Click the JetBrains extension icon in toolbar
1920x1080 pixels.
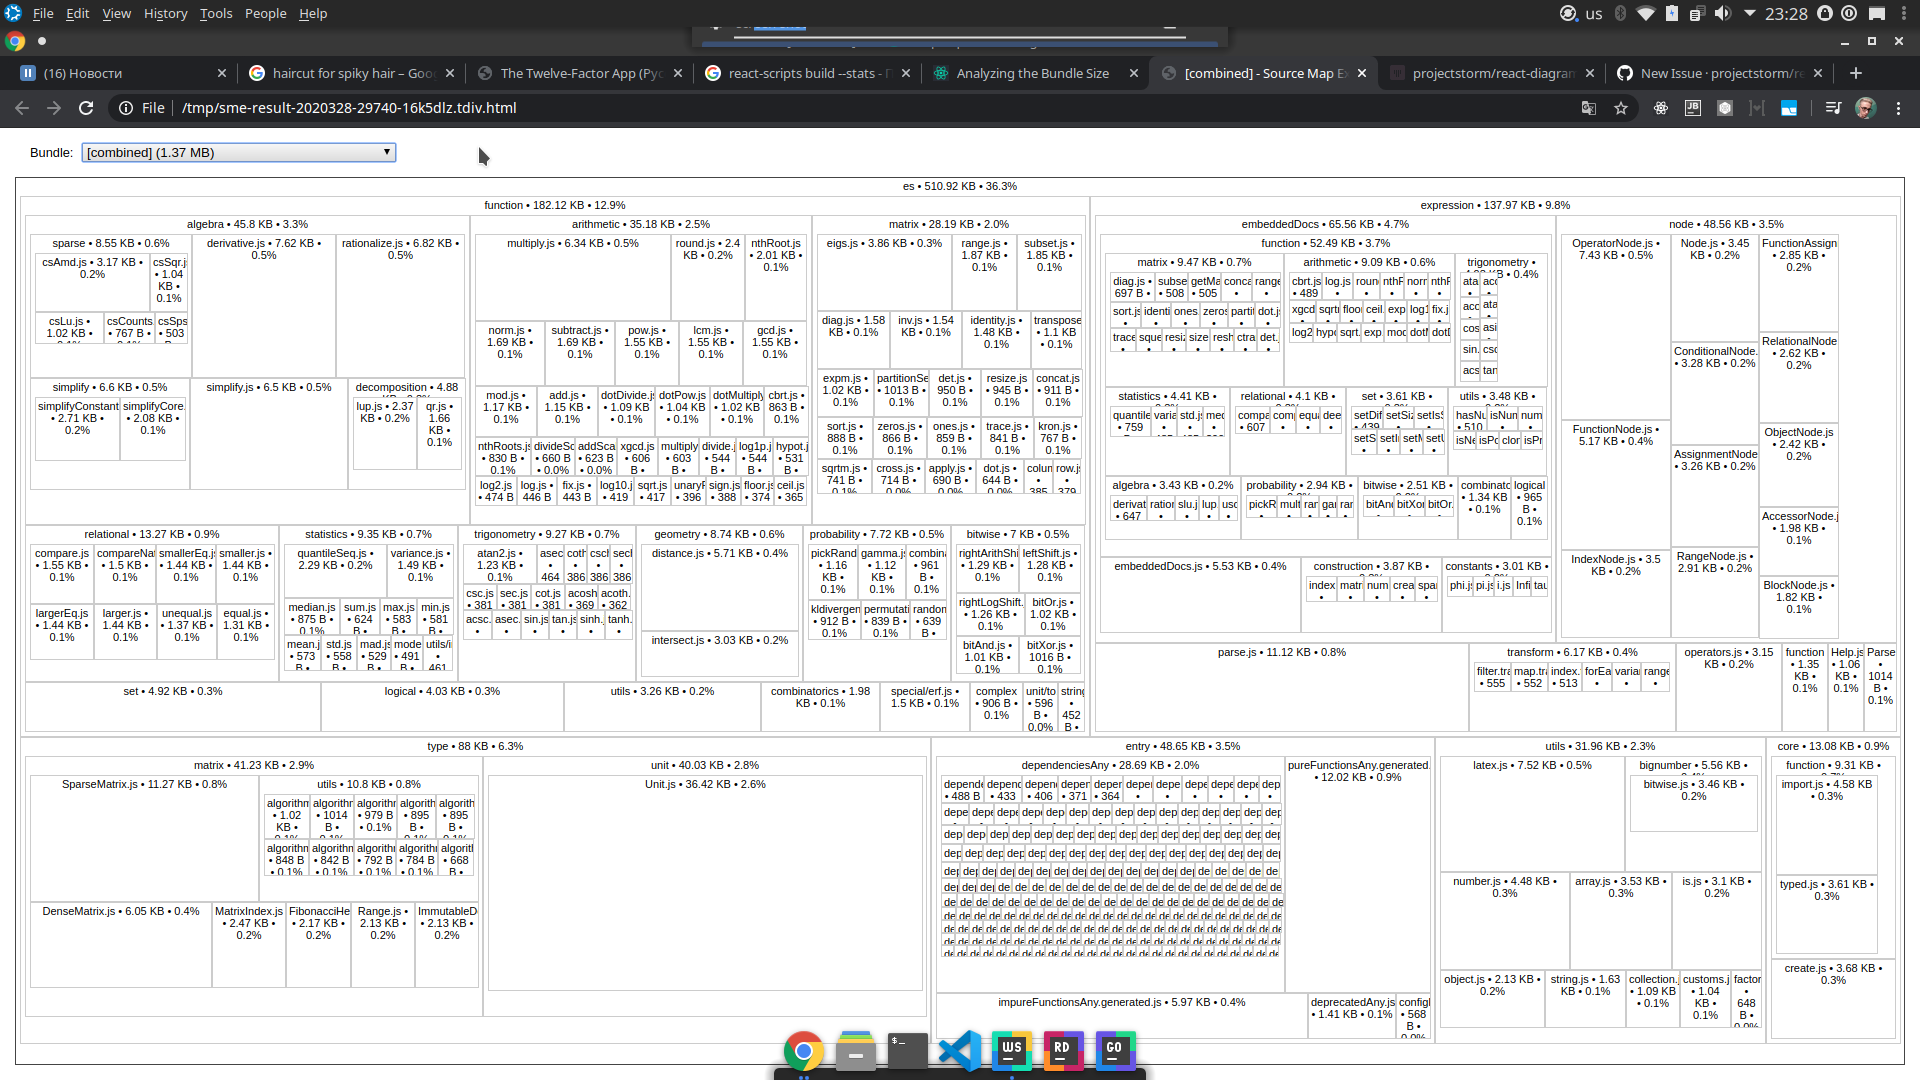pos(1692,107)
